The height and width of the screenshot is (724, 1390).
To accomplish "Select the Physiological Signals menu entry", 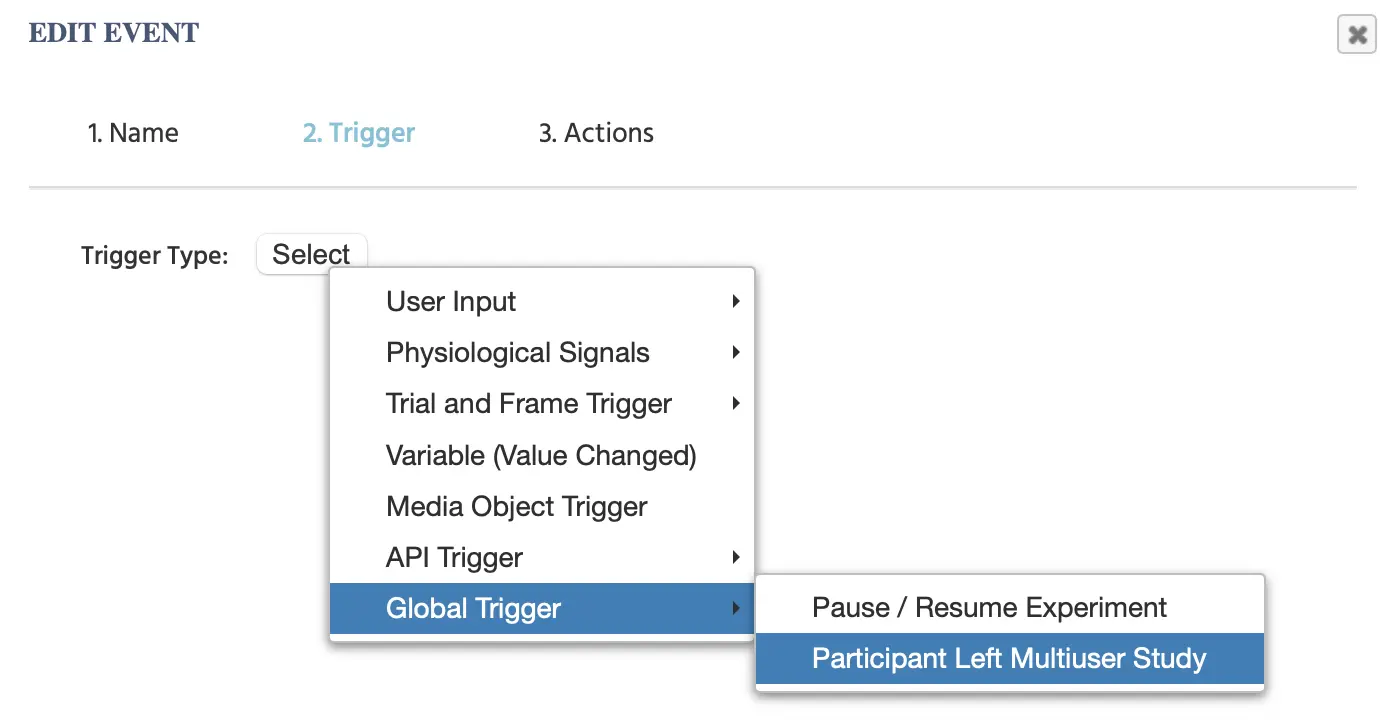I will pos(517,353).
